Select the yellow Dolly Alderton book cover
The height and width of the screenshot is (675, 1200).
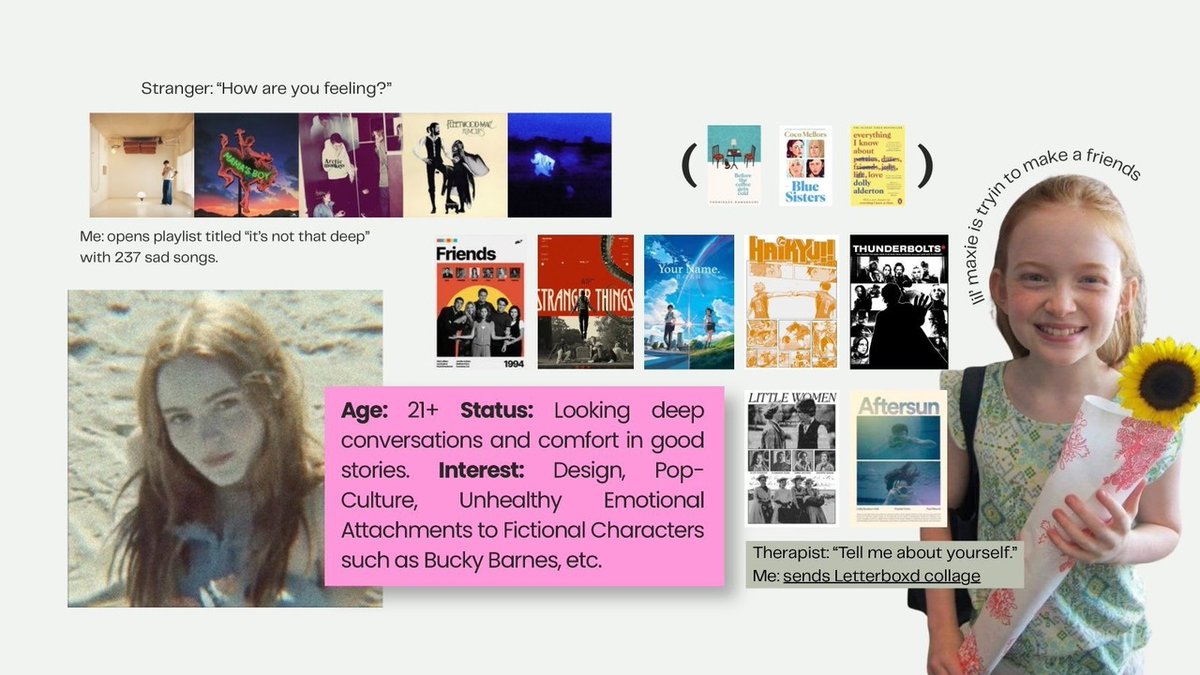pyautogui.click(x=877, y=165)
